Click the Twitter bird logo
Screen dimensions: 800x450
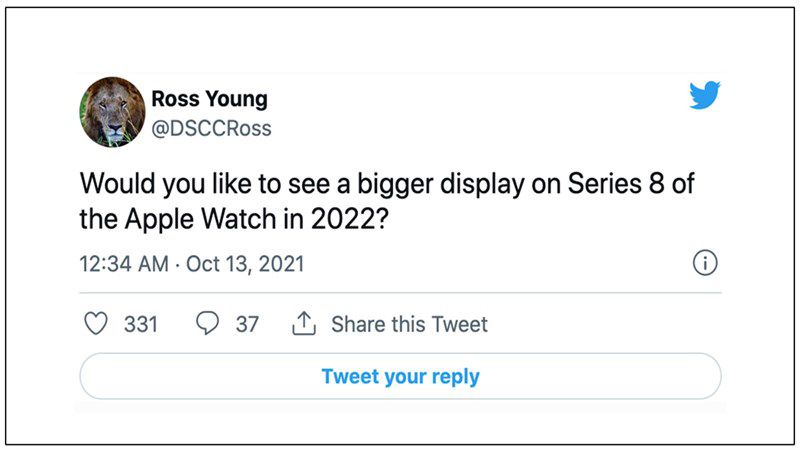point(704,97)
